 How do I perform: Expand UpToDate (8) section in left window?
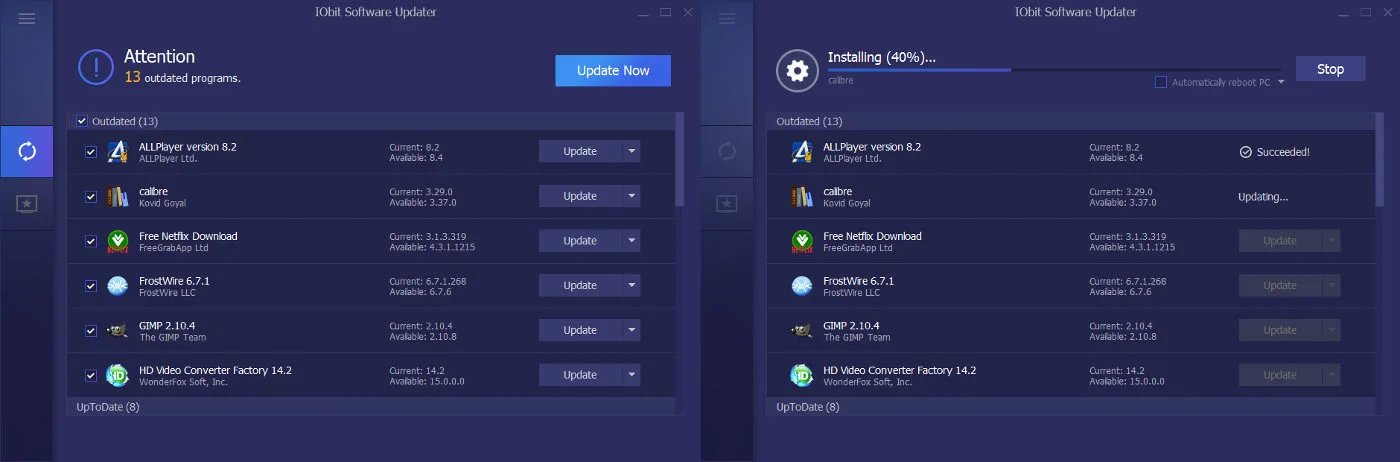372,407
